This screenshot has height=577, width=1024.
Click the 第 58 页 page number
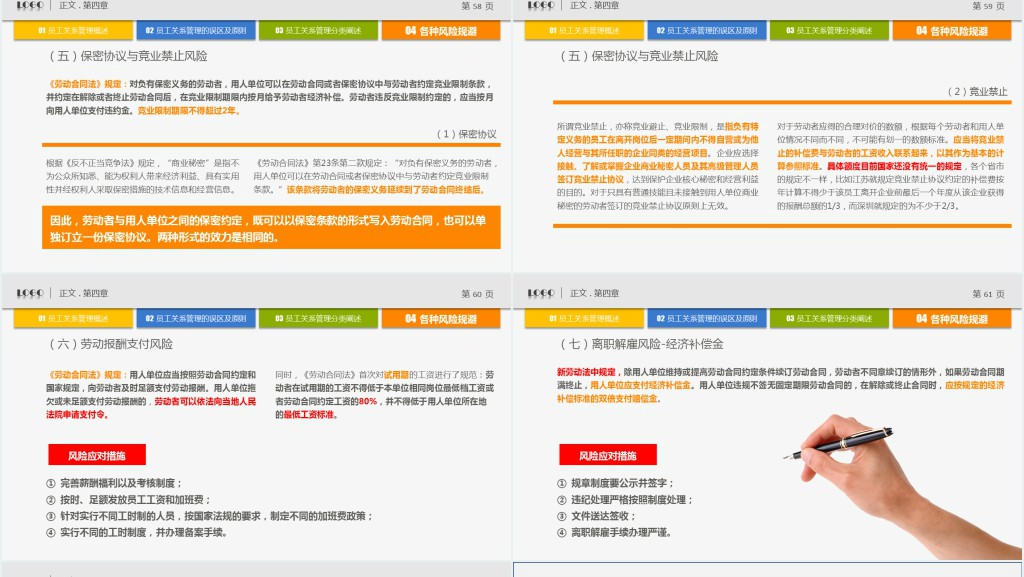477,6
